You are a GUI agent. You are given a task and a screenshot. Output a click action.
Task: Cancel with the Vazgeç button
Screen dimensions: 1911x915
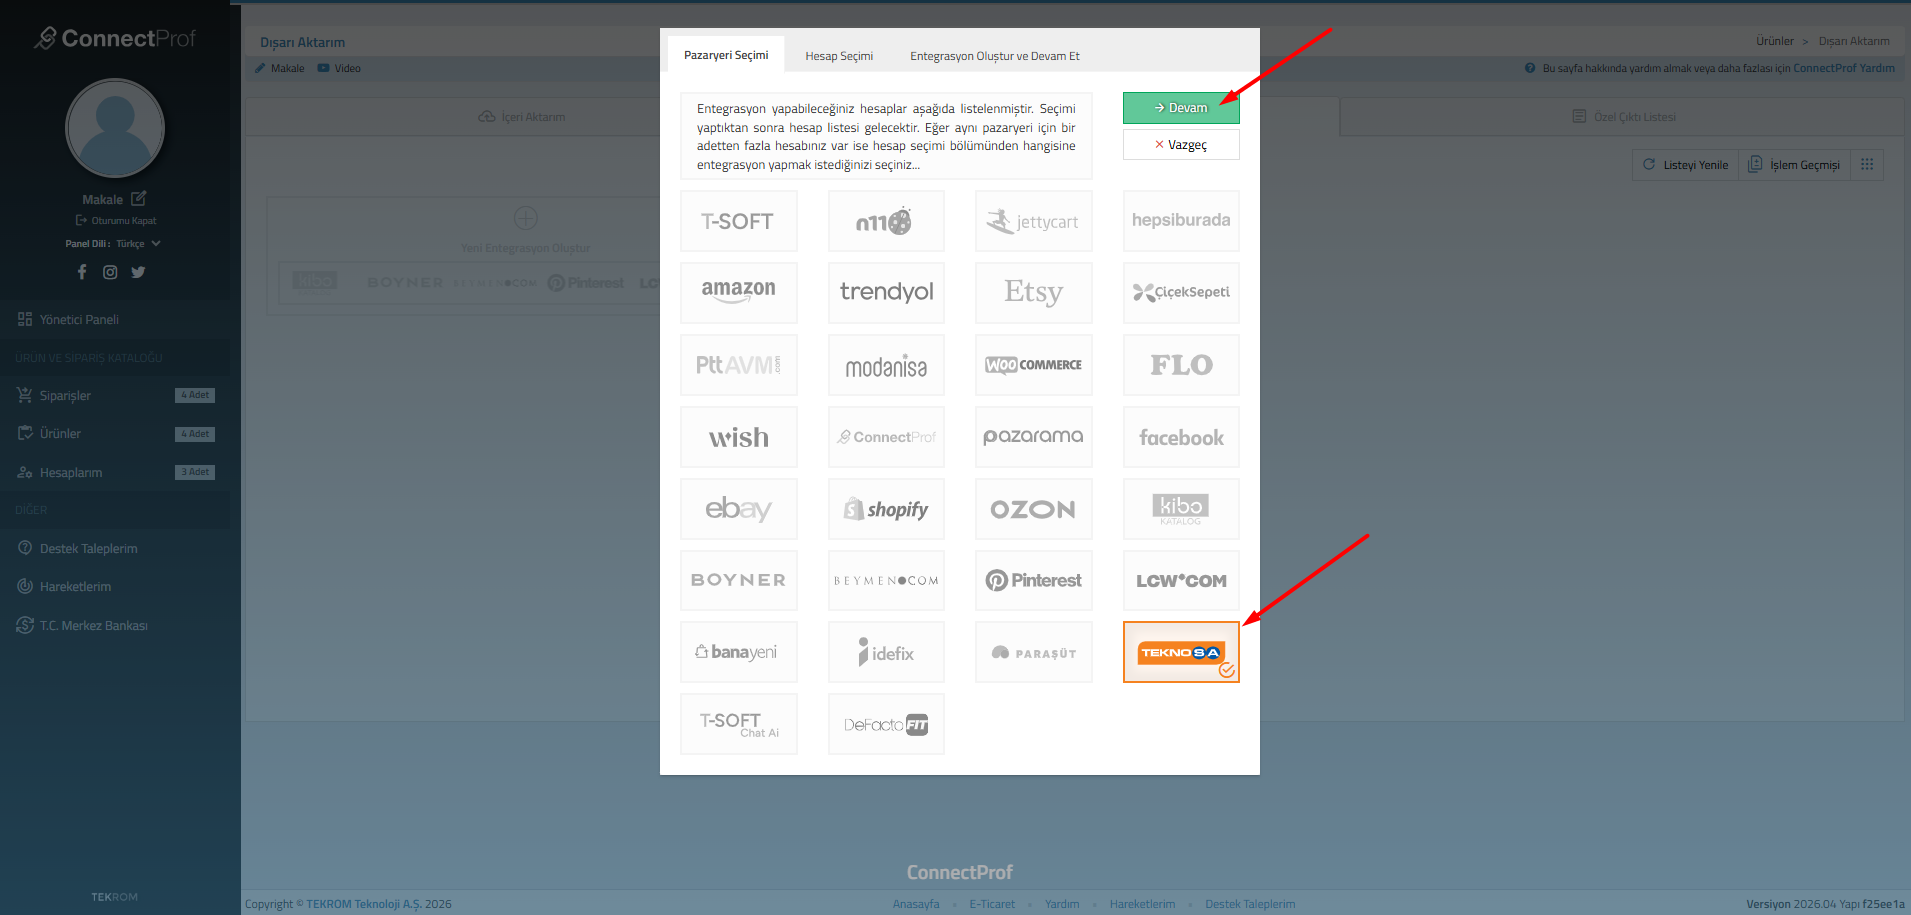(1180, 145)
